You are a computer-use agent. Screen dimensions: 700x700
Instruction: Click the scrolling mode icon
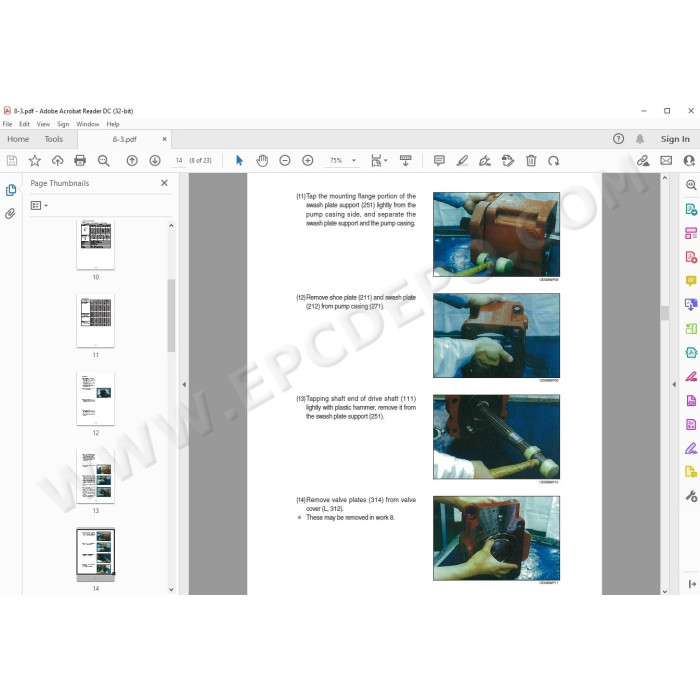(x=405, y=161)
